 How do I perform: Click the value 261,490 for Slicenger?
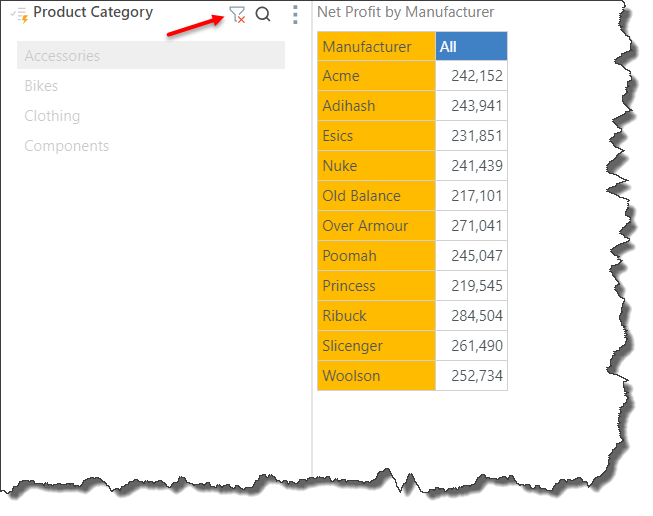coord(471,346)
